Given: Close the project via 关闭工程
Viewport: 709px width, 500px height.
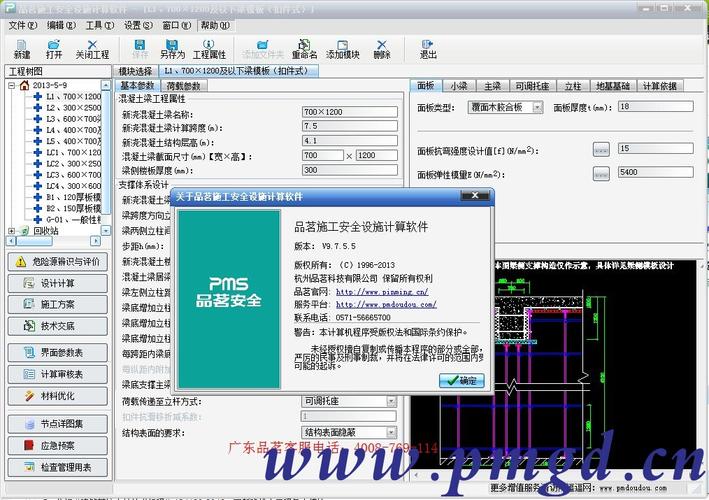Looking at the screenshot, I should (92, 49).
